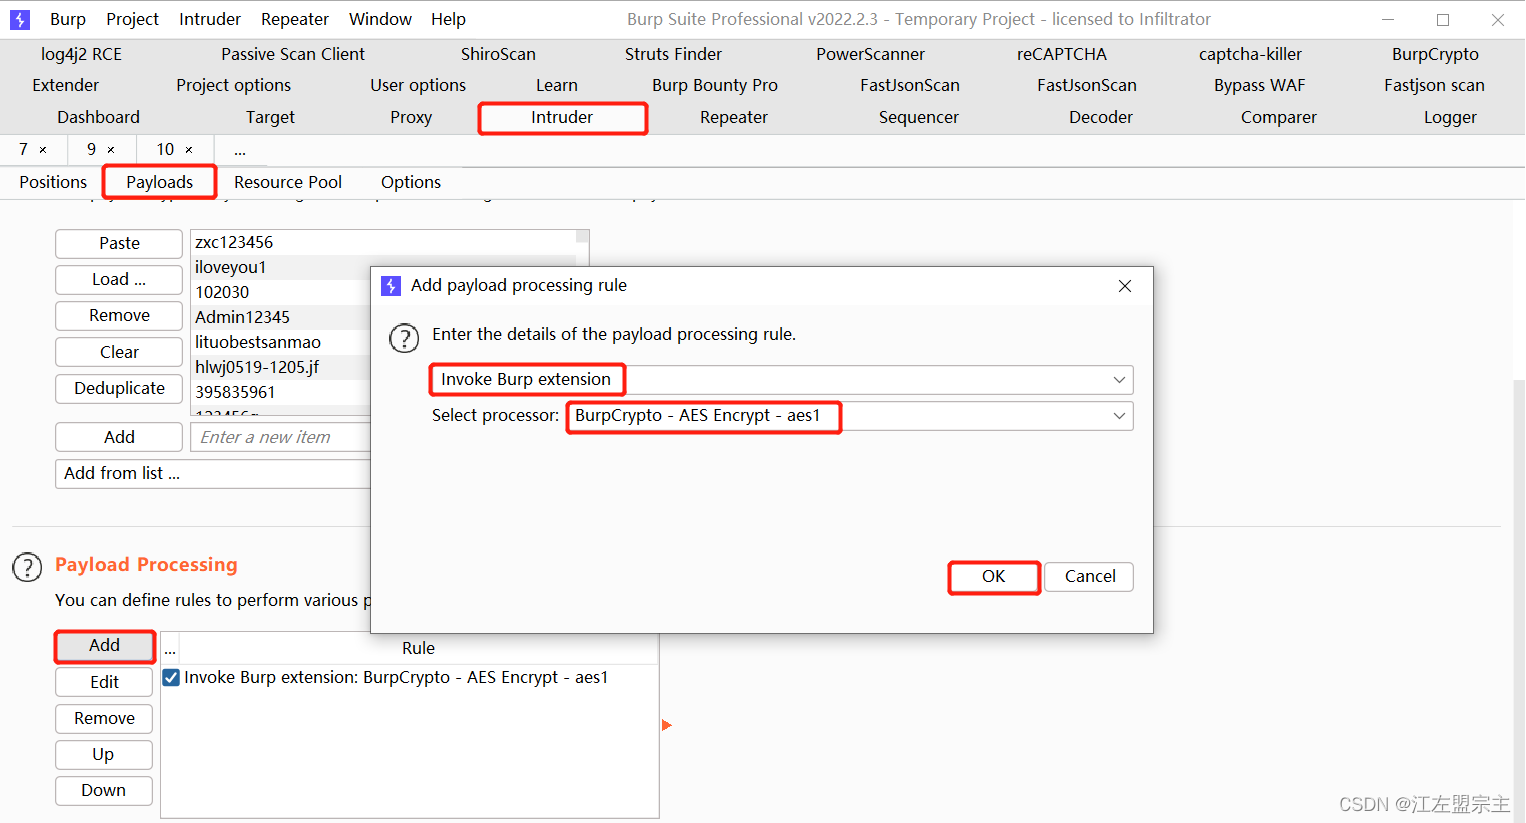
Task: Click Remove under Payload Processing
Action: 104,719
